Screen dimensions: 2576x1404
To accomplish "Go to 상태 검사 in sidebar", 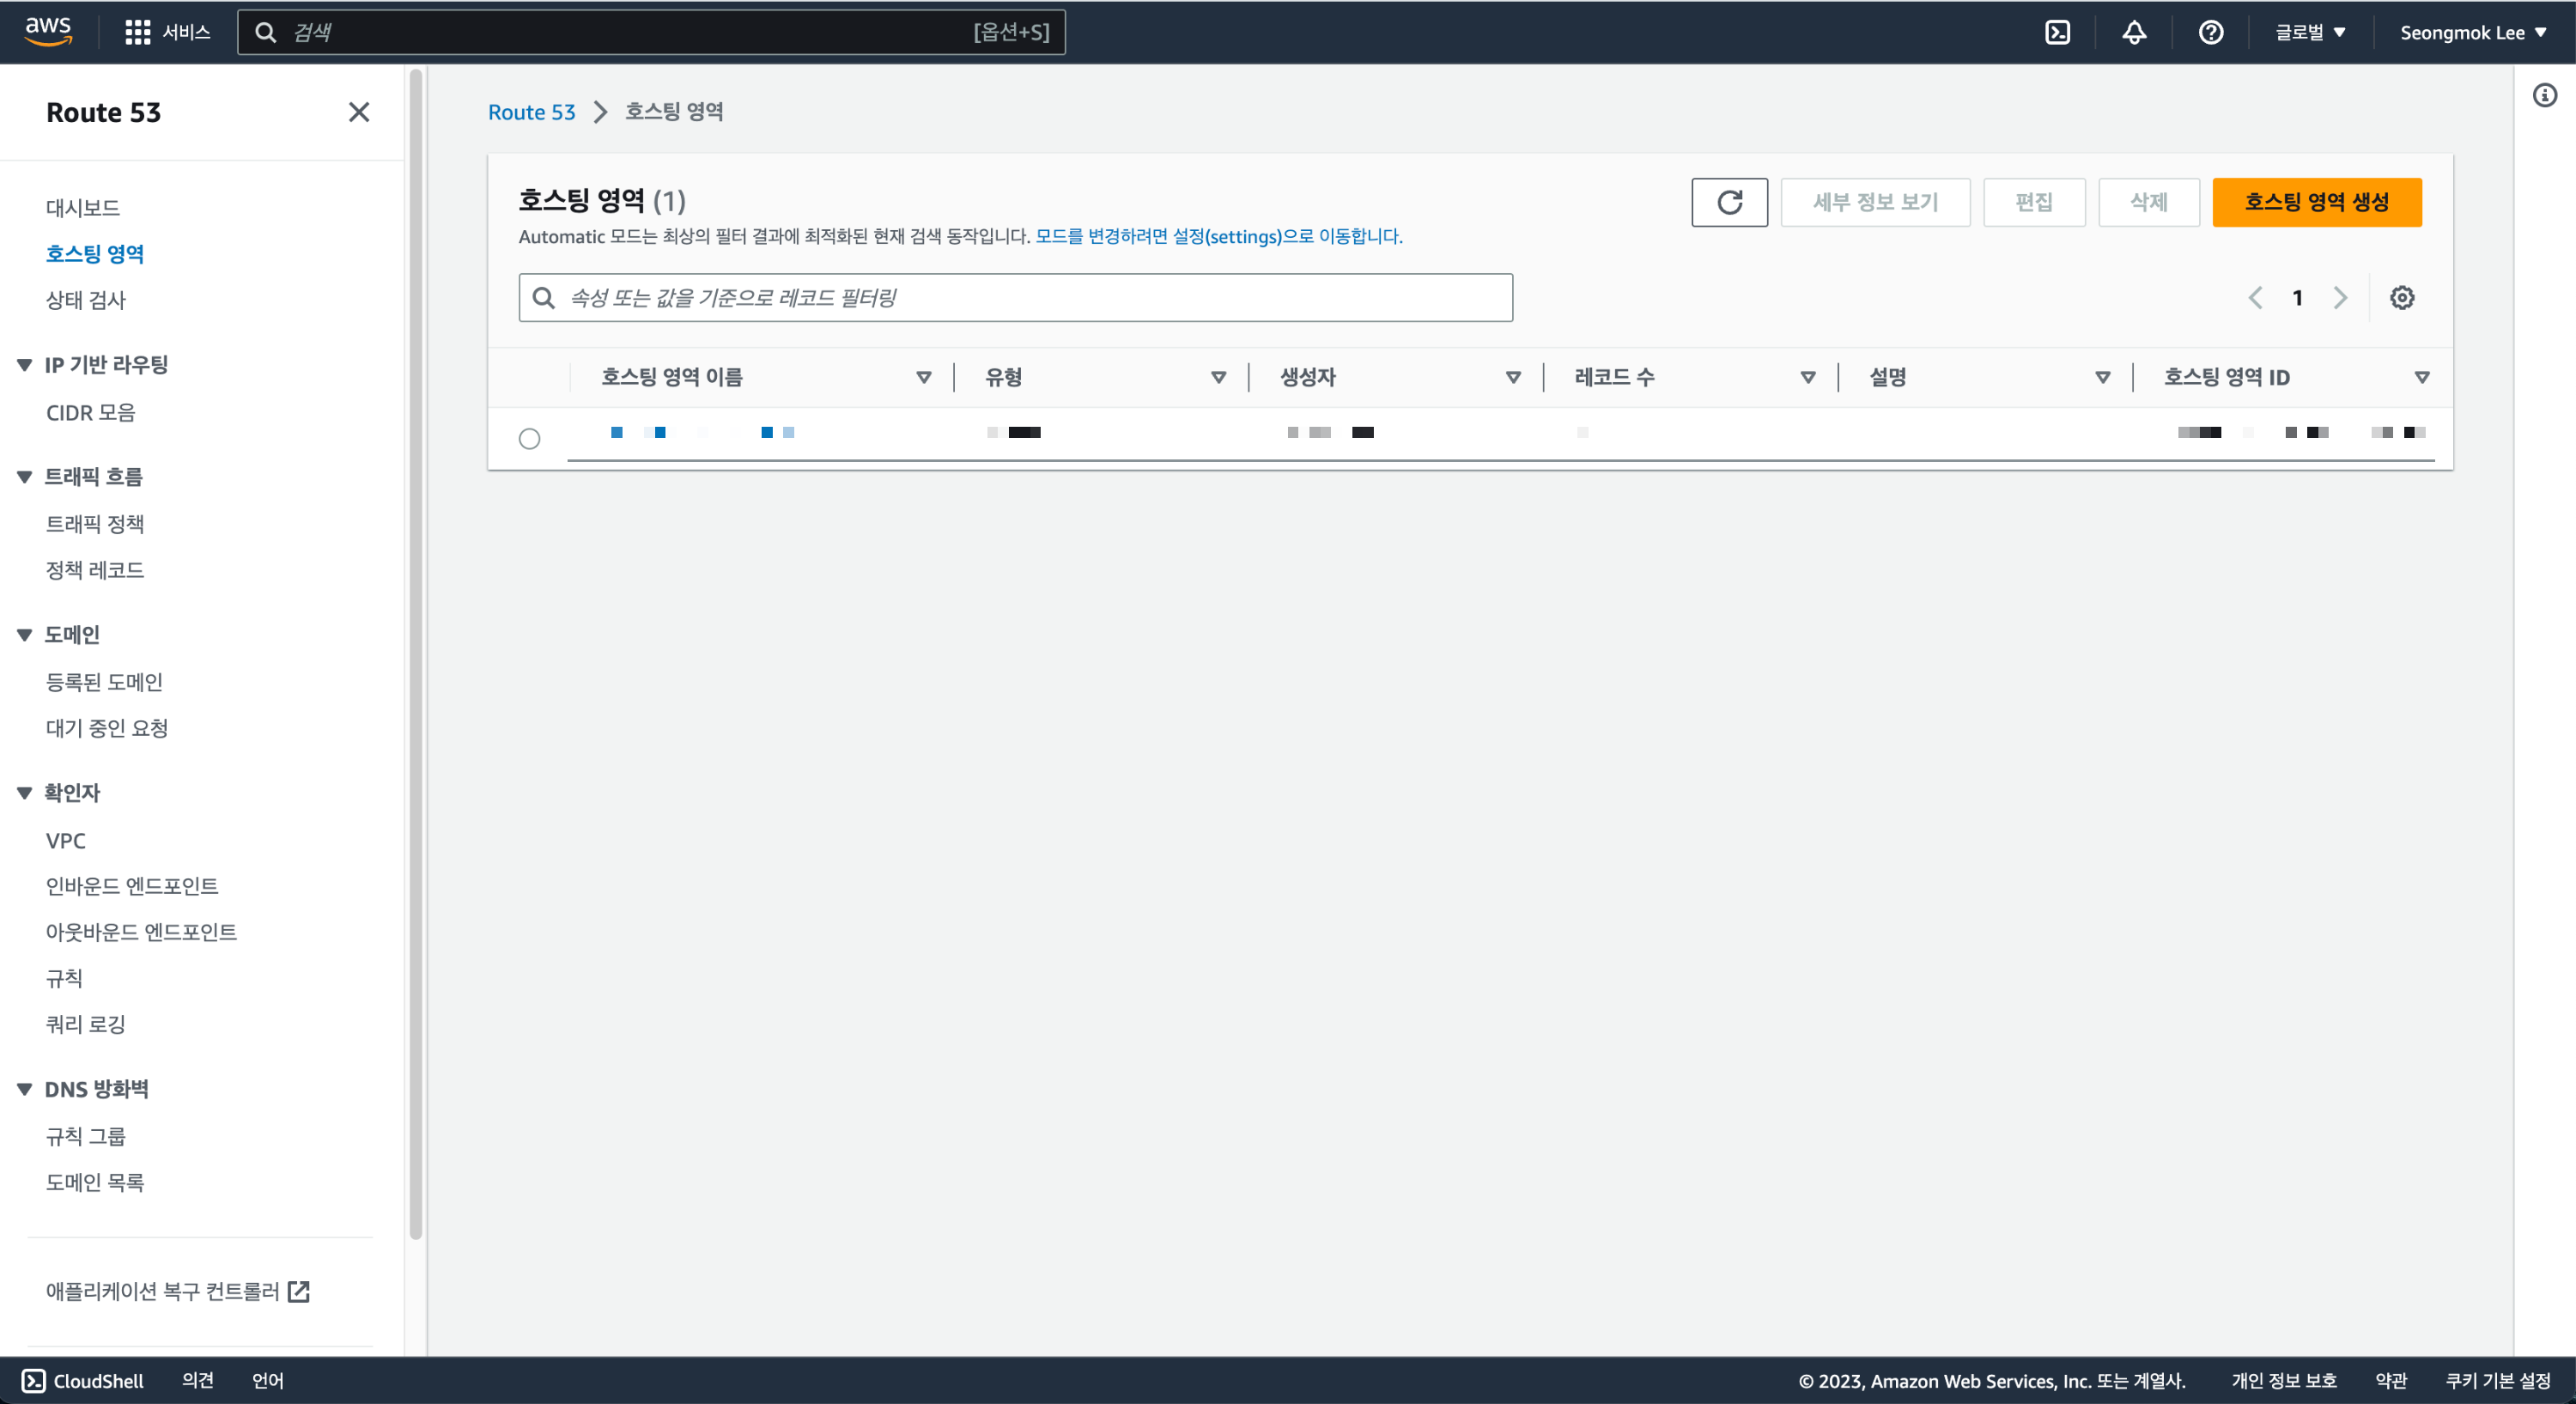I will pyautogui.click(x=86, y=300).
